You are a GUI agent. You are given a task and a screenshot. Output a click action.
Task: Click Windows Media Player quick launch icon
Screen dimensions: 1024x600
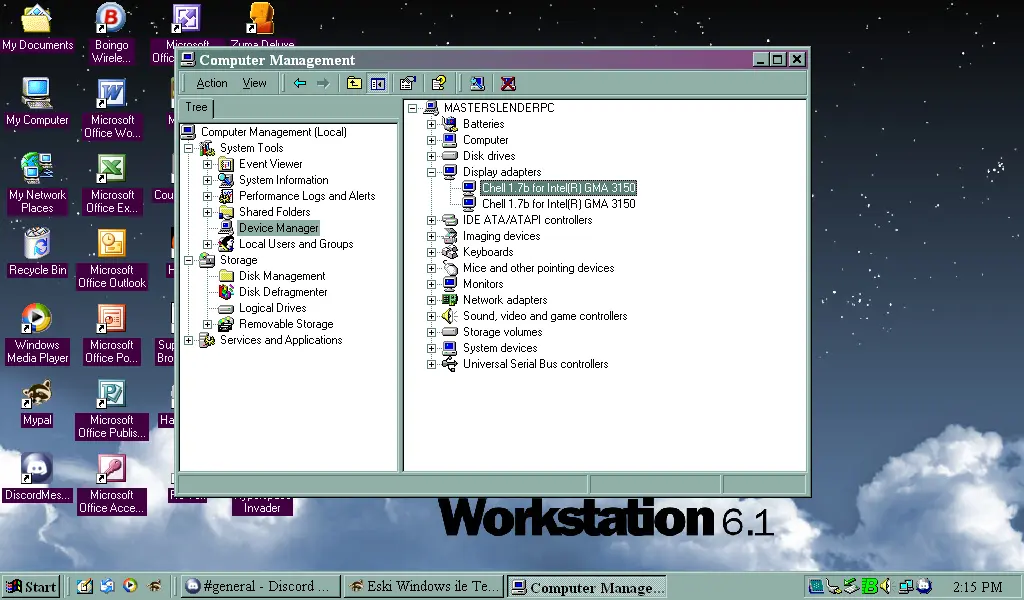click(130, 586)
